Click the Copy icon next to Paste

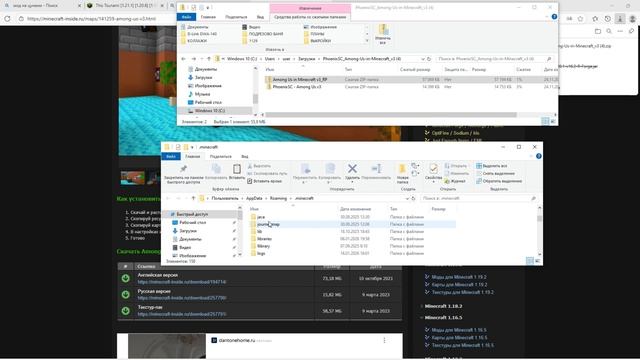216,169
